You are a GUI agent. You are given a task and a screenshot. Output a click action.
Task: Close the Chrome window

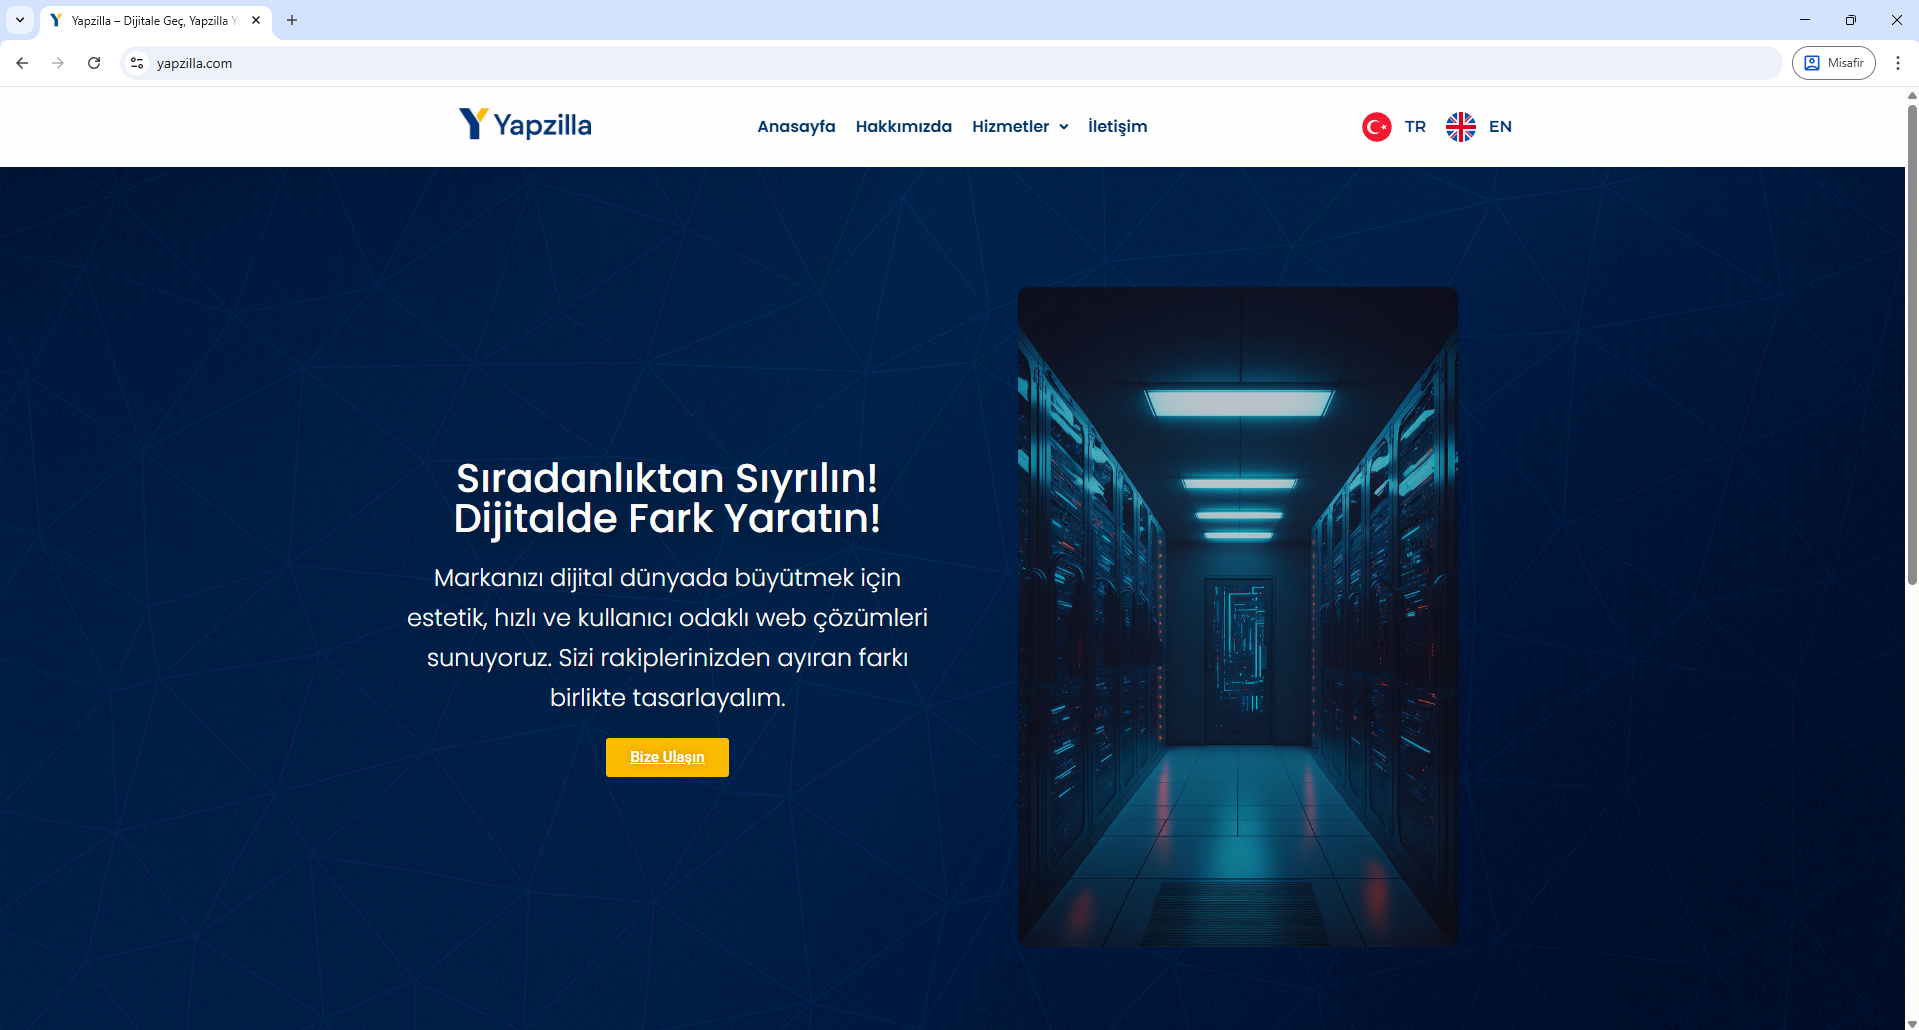pos(1897,20)
